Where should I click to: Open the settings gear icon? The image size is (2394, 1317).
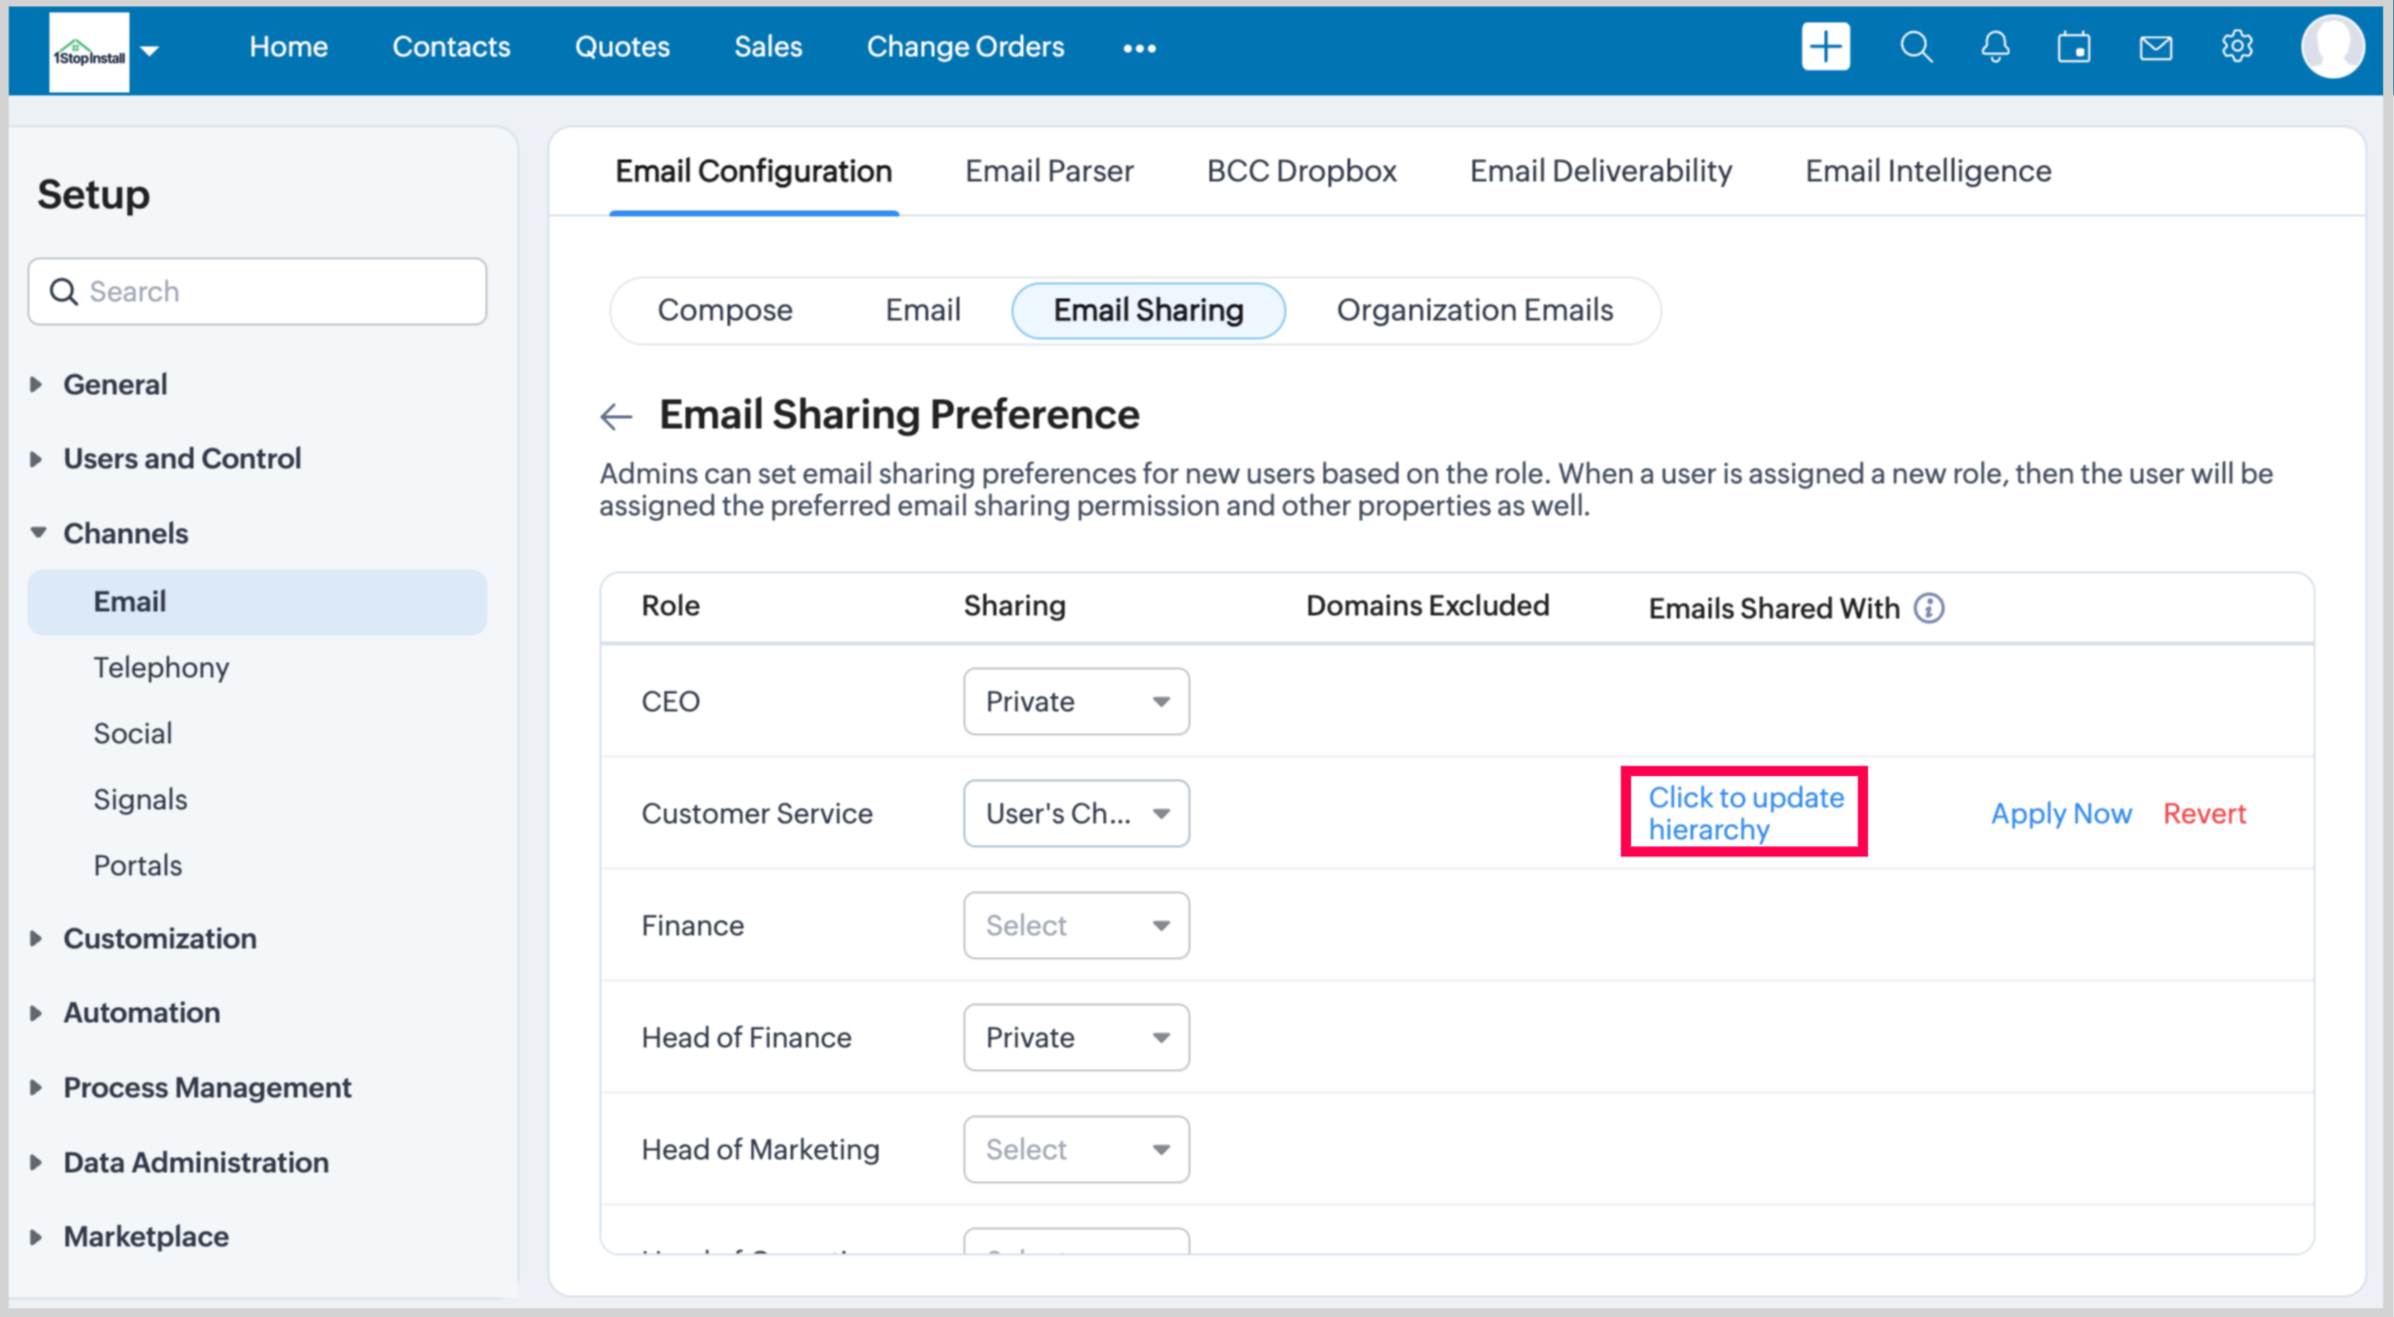coord(2237,47)
